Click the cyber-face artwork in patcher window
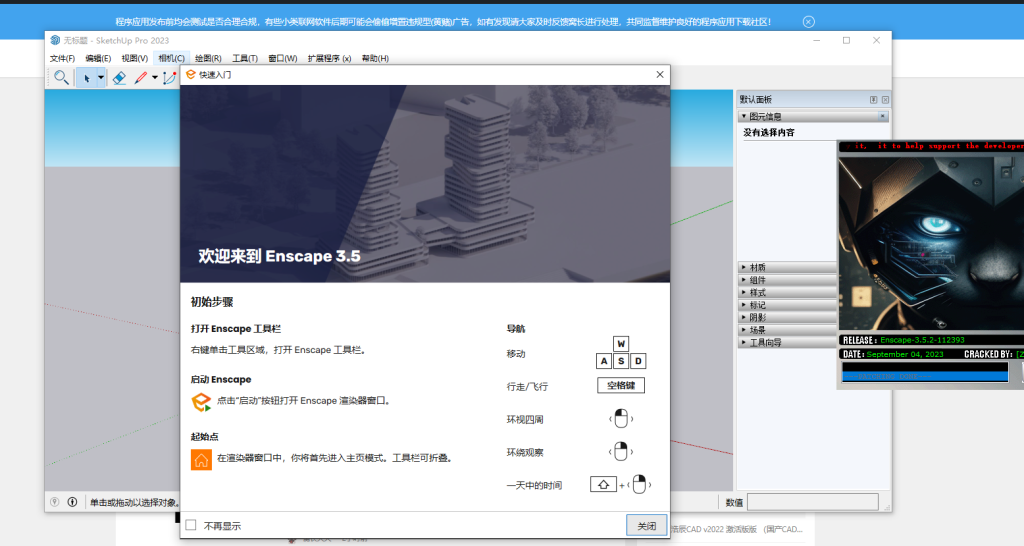Screen dimensions: 1024x546 point(931,242)
